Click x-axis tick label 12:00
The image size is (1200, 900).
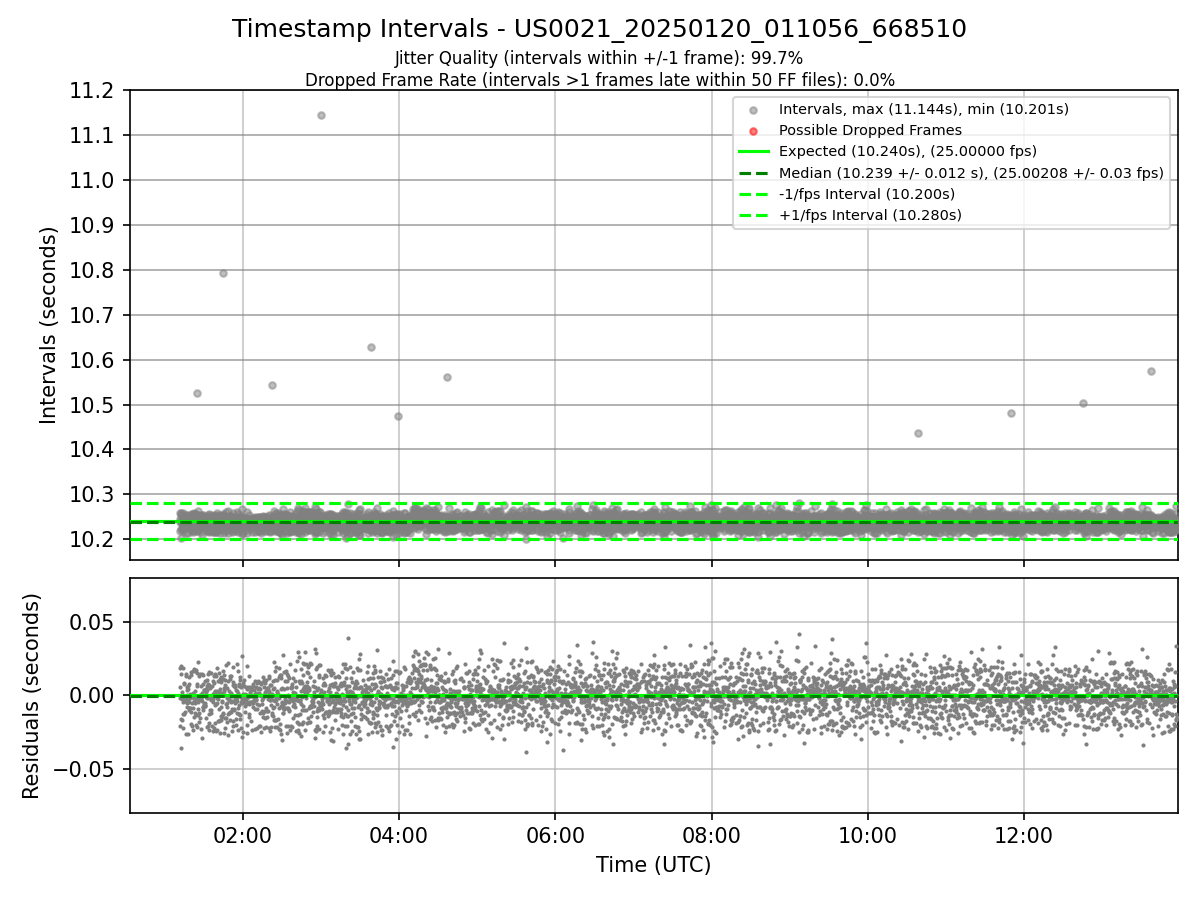(x=1024, y=835)
